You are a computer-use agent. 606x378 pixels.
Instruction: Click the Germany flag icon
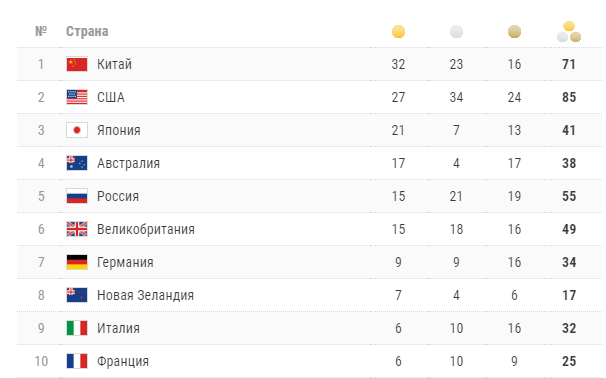point(77,262)
